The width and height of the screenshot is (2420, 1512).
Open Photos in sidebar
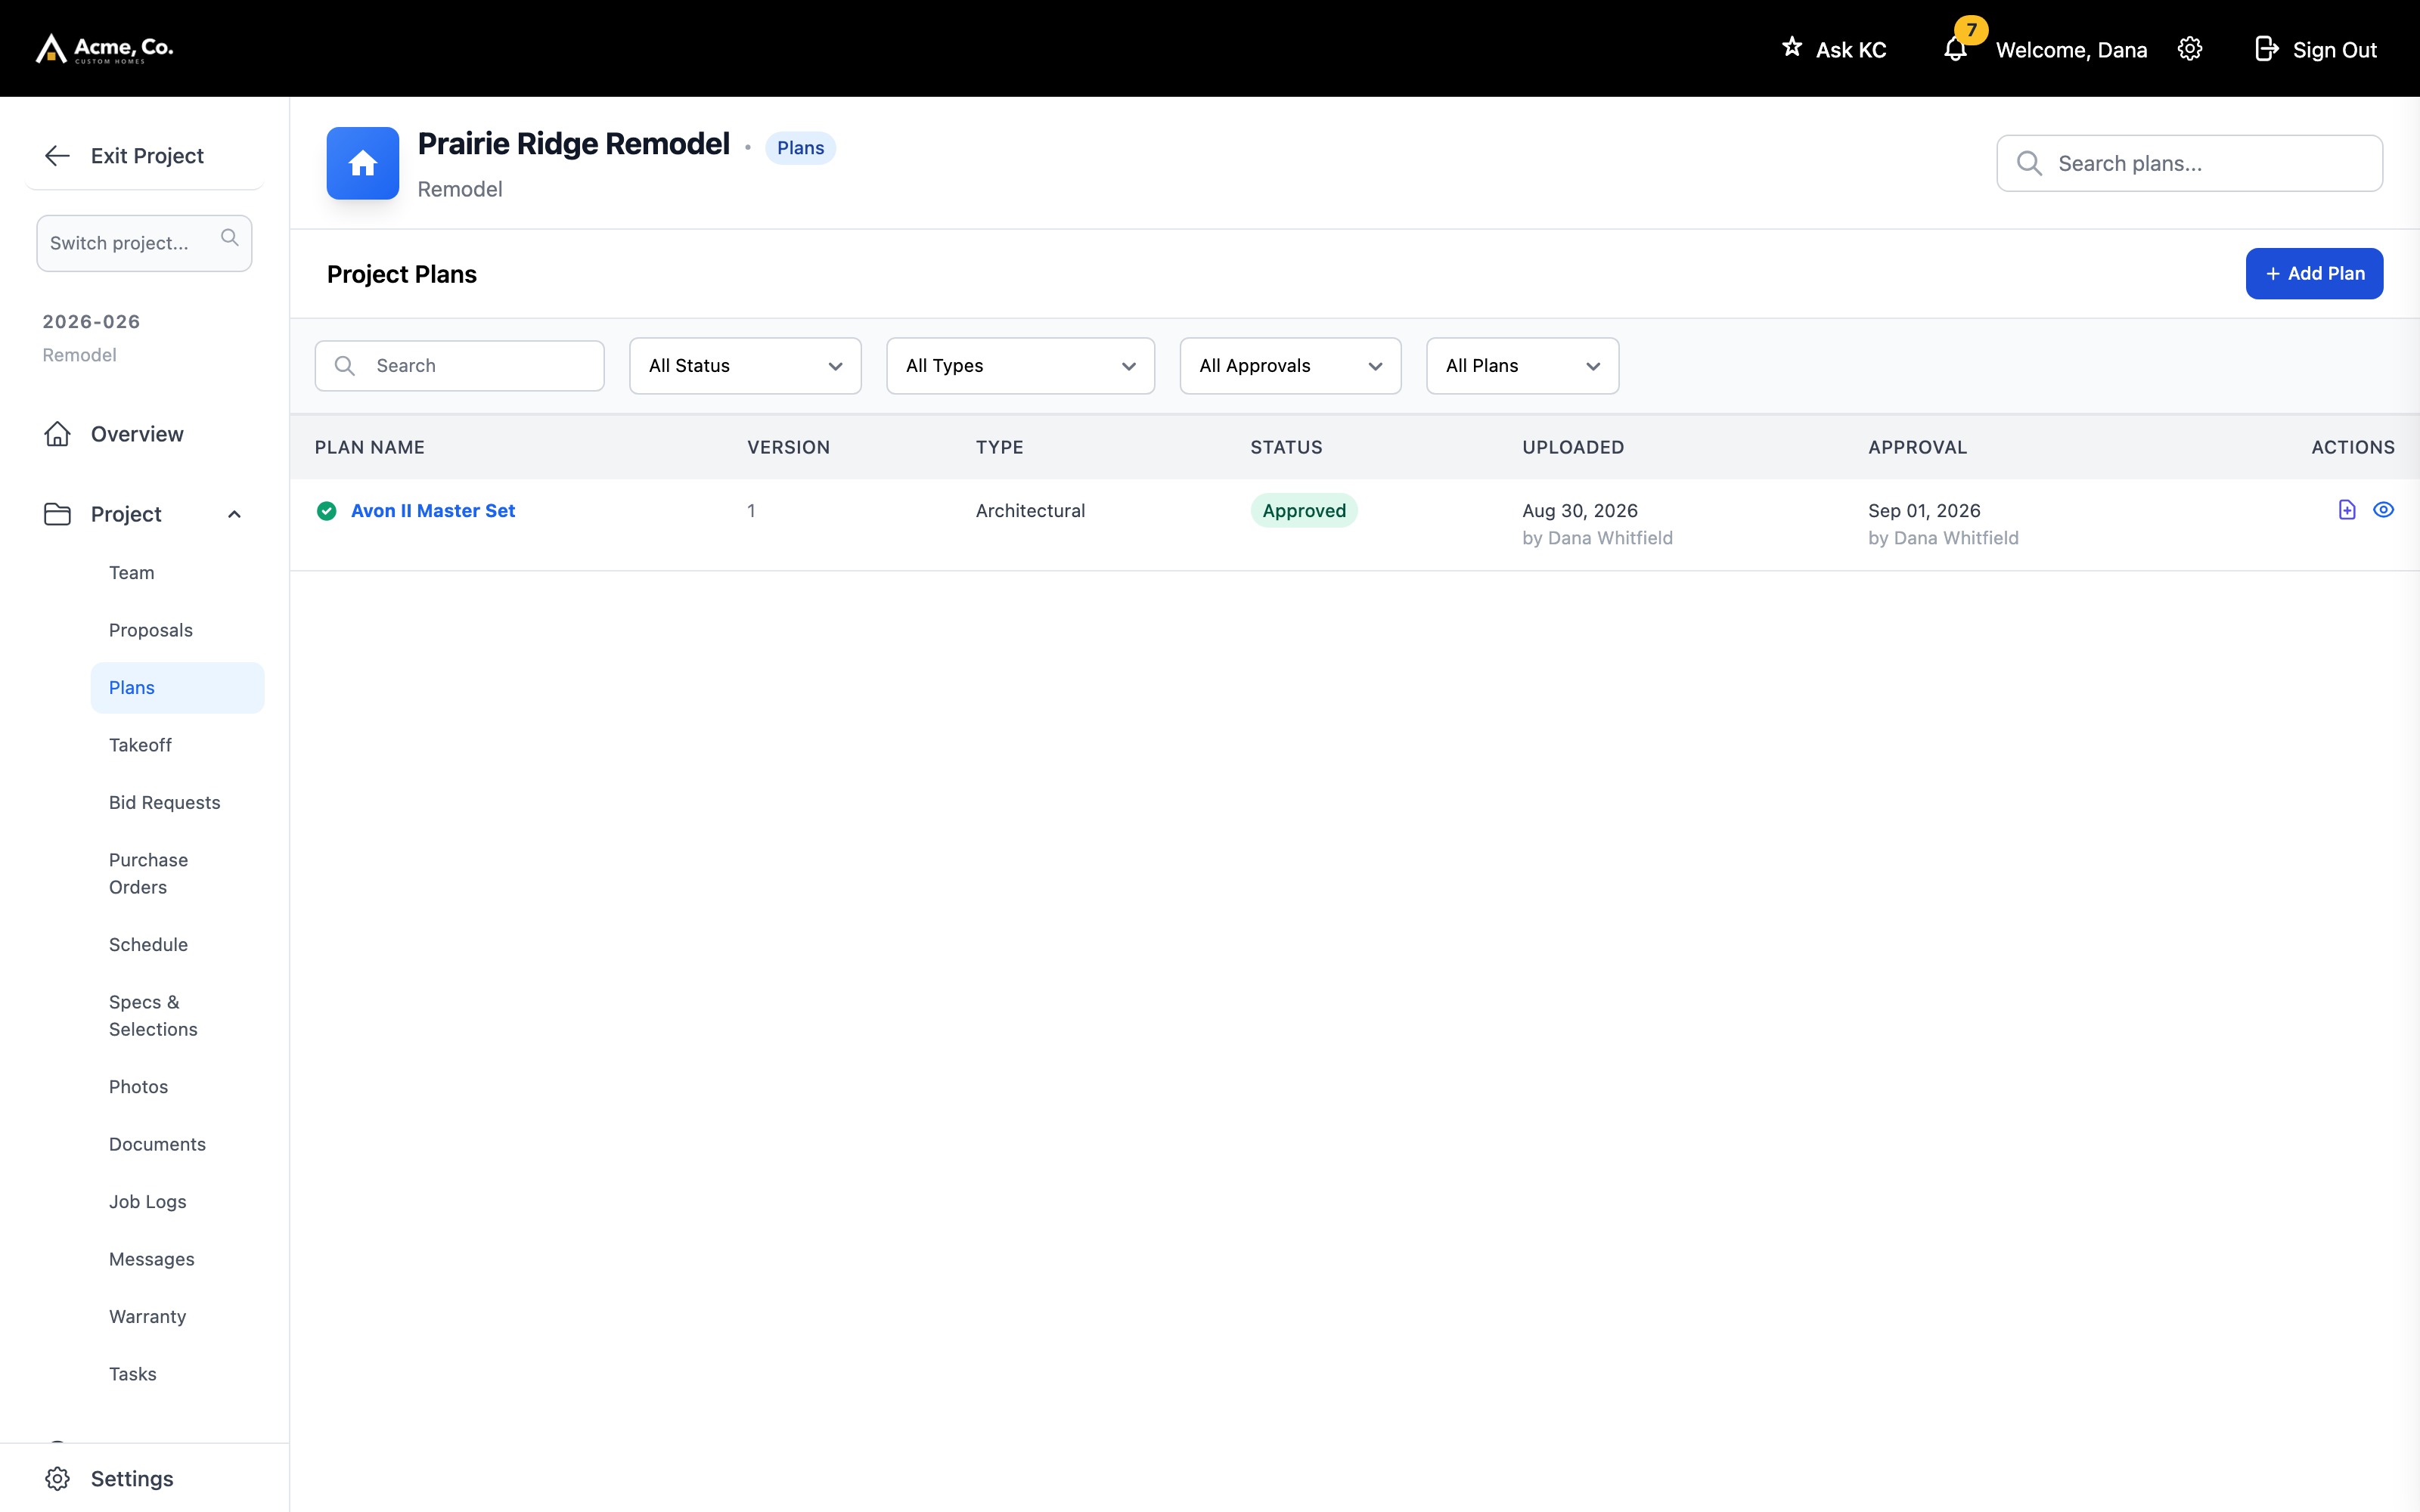click(x=138, y=1087)
